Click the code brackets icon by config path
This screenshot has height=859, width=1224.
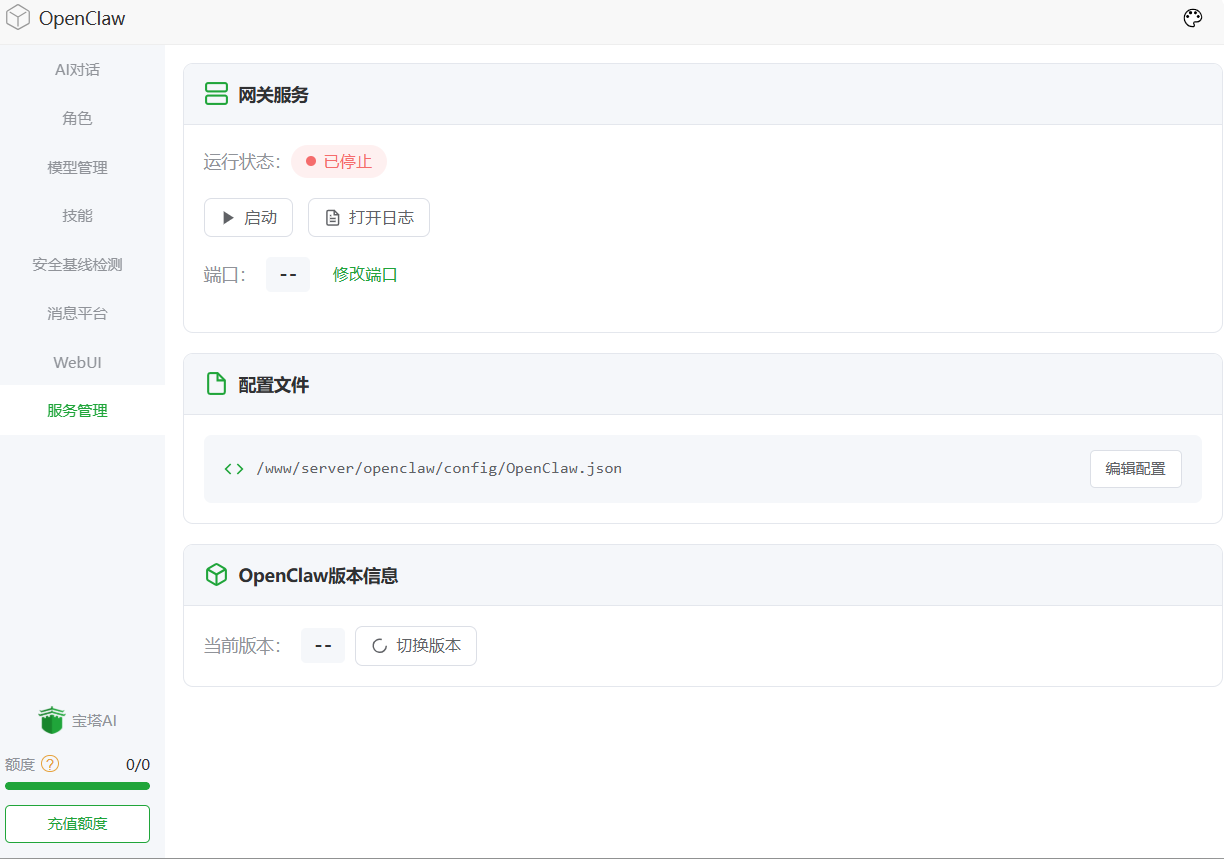pyautogui.click(x=234, y=468)
